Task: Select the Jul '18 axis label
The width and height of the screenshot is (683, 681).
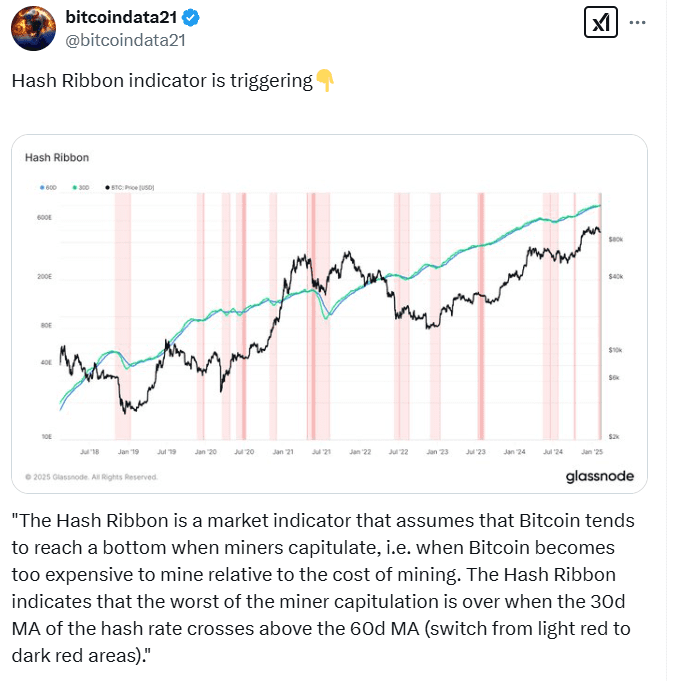Action: (88, 452)
